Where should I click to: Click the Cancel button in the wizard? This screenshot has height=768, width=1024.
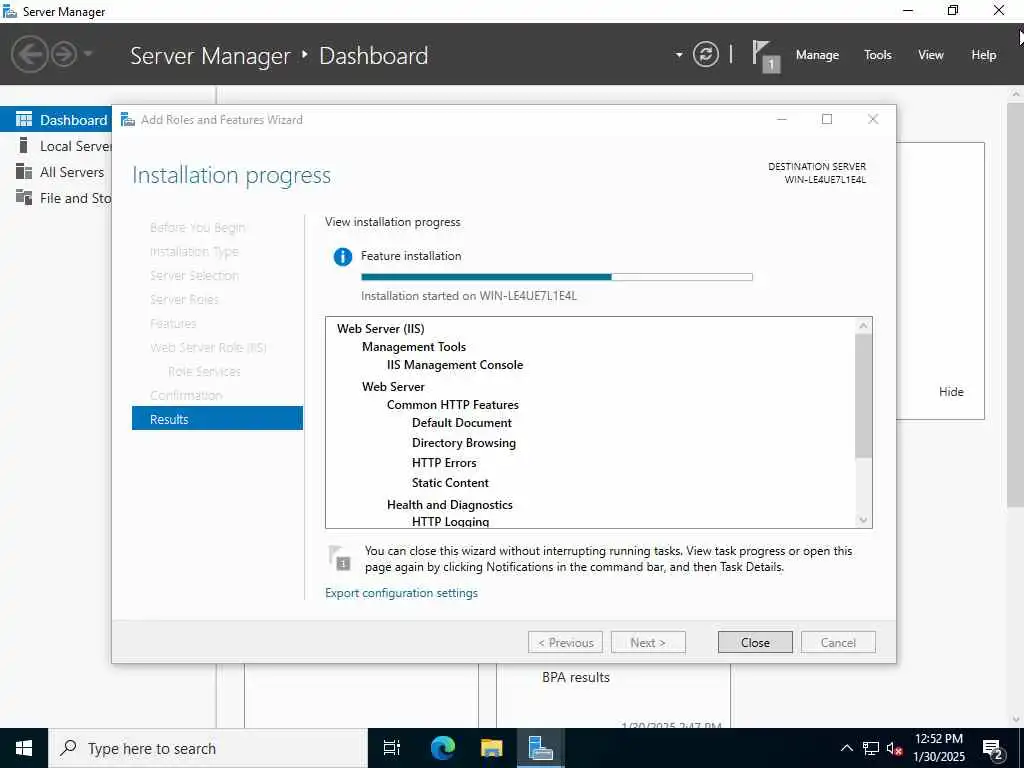[x=838, y=643]
